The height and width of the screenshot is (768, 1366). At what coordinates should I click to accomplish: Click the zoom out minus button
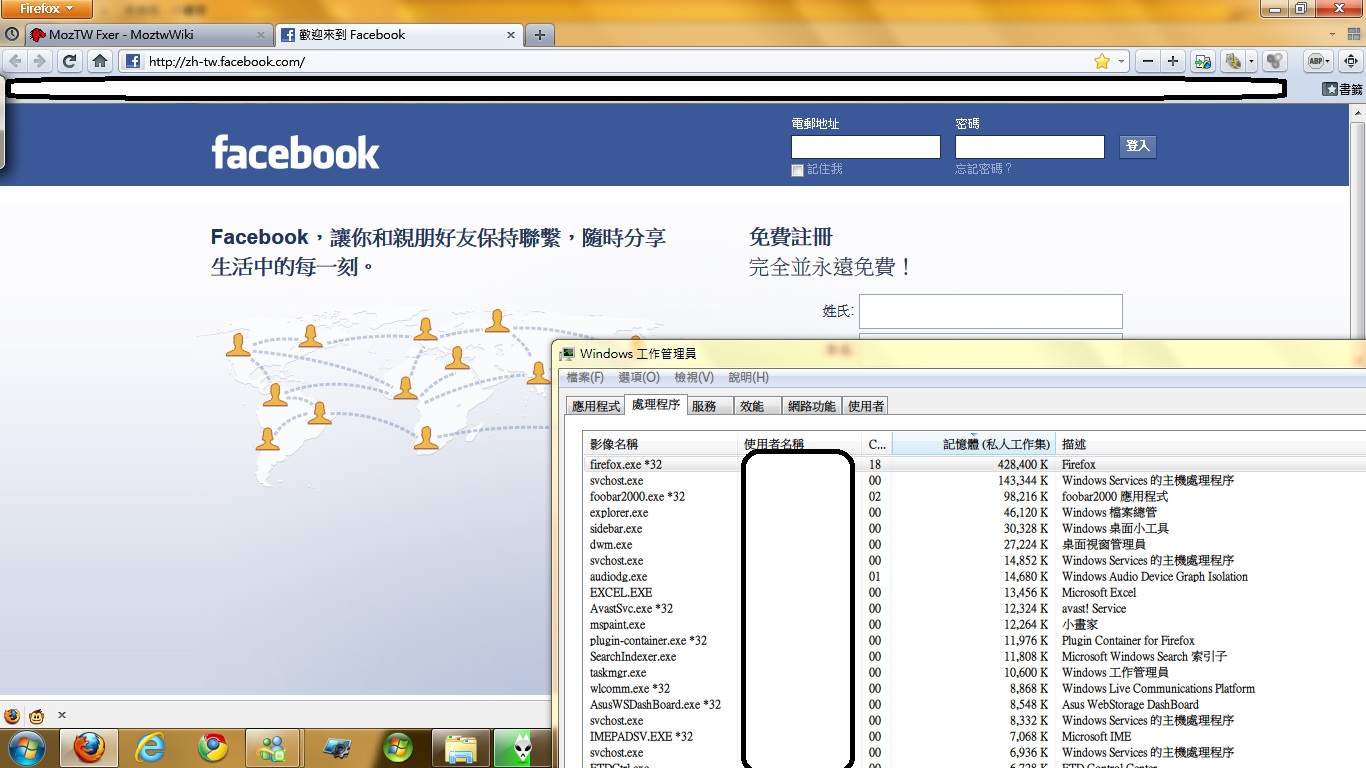(1148, 61)
